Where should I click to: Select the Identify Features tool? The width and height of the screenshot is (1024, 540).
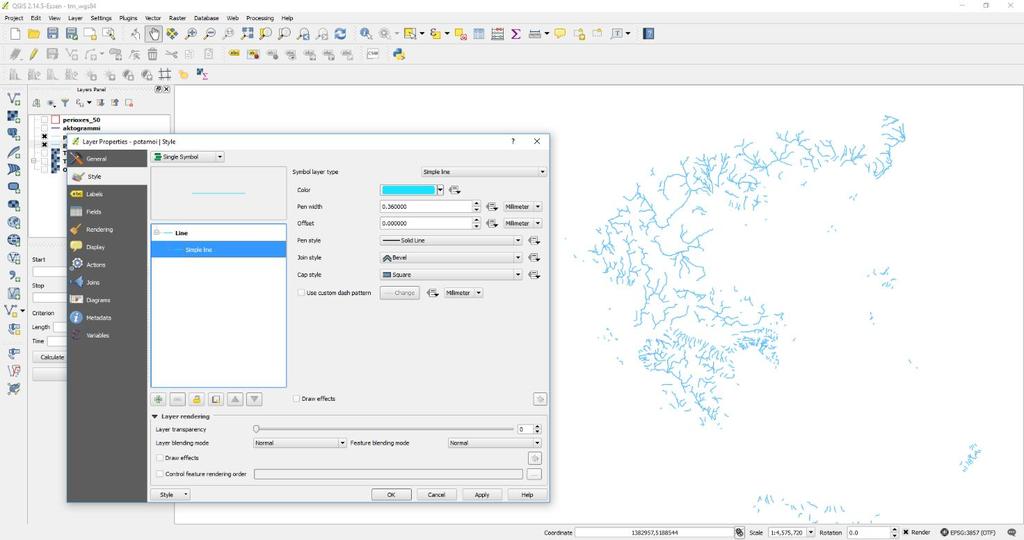coord(366,33)
